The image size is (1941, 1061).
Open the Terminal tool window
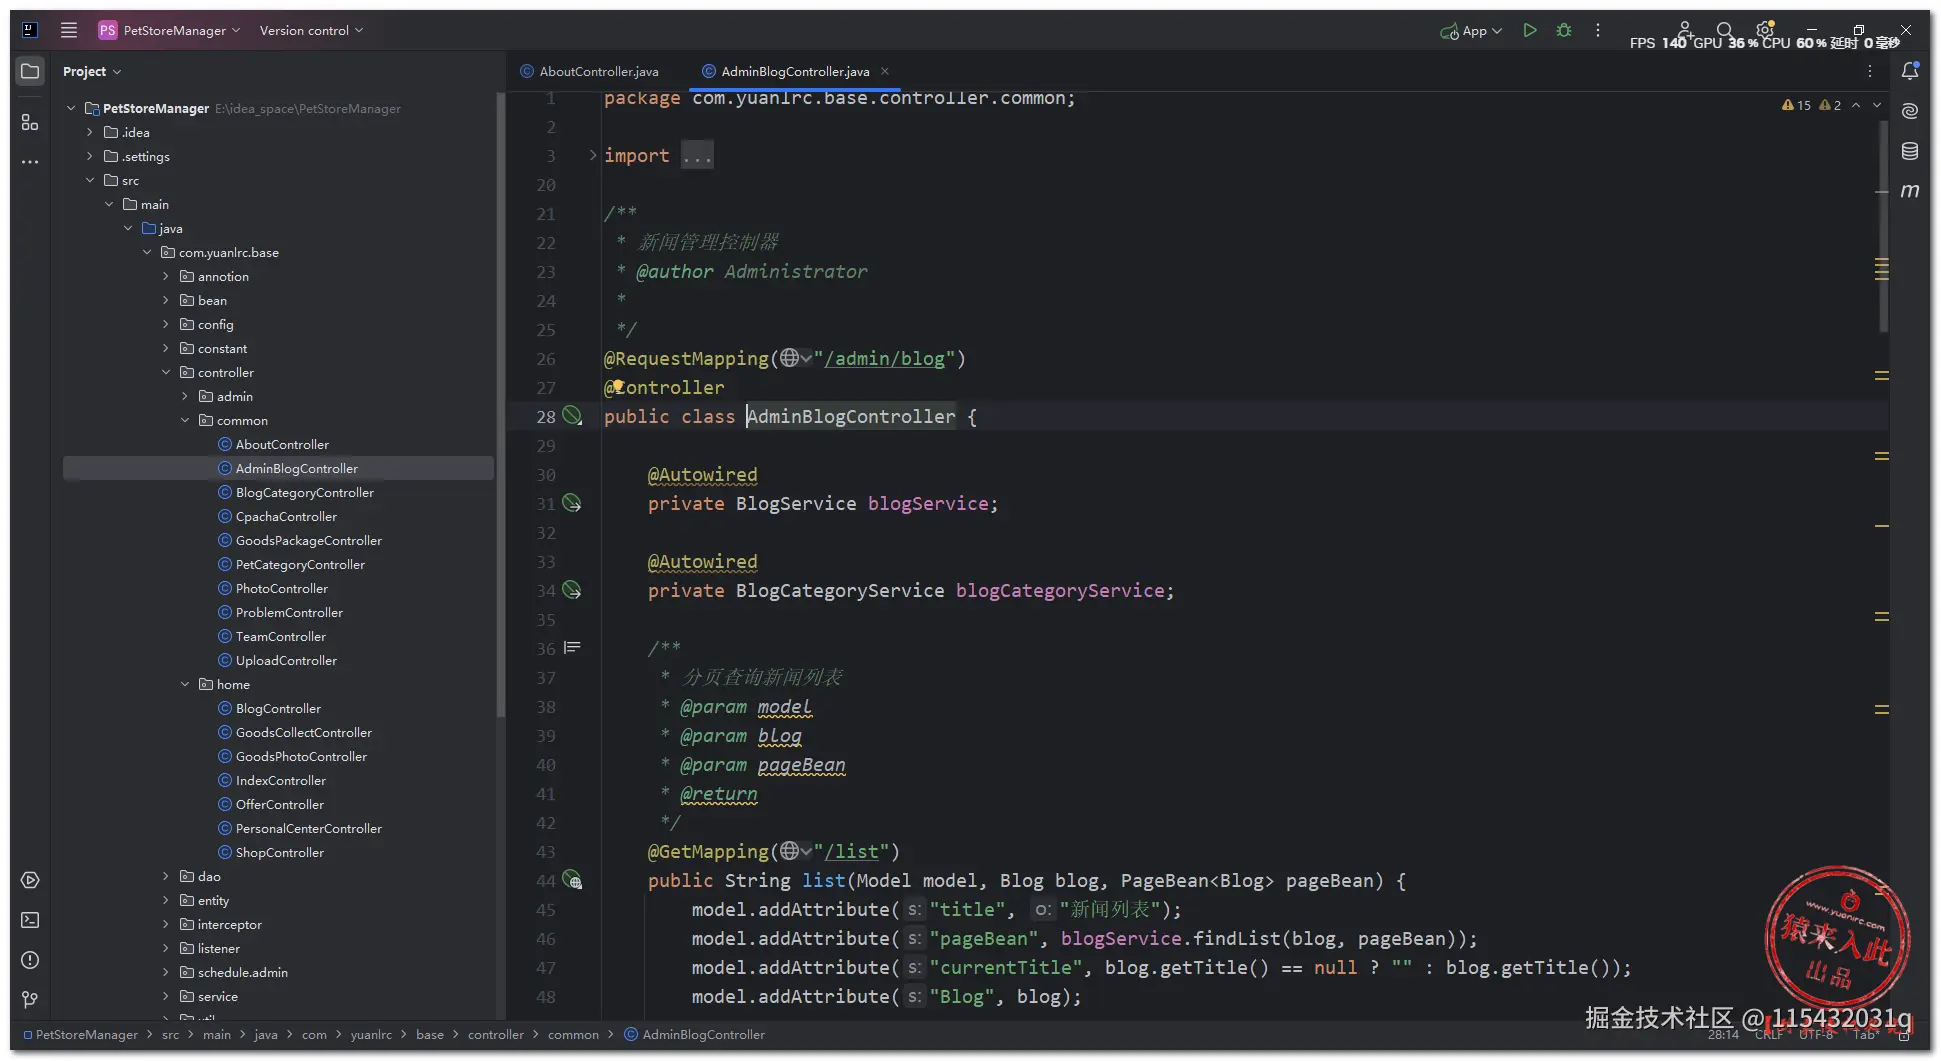click(x=30, y=920)
